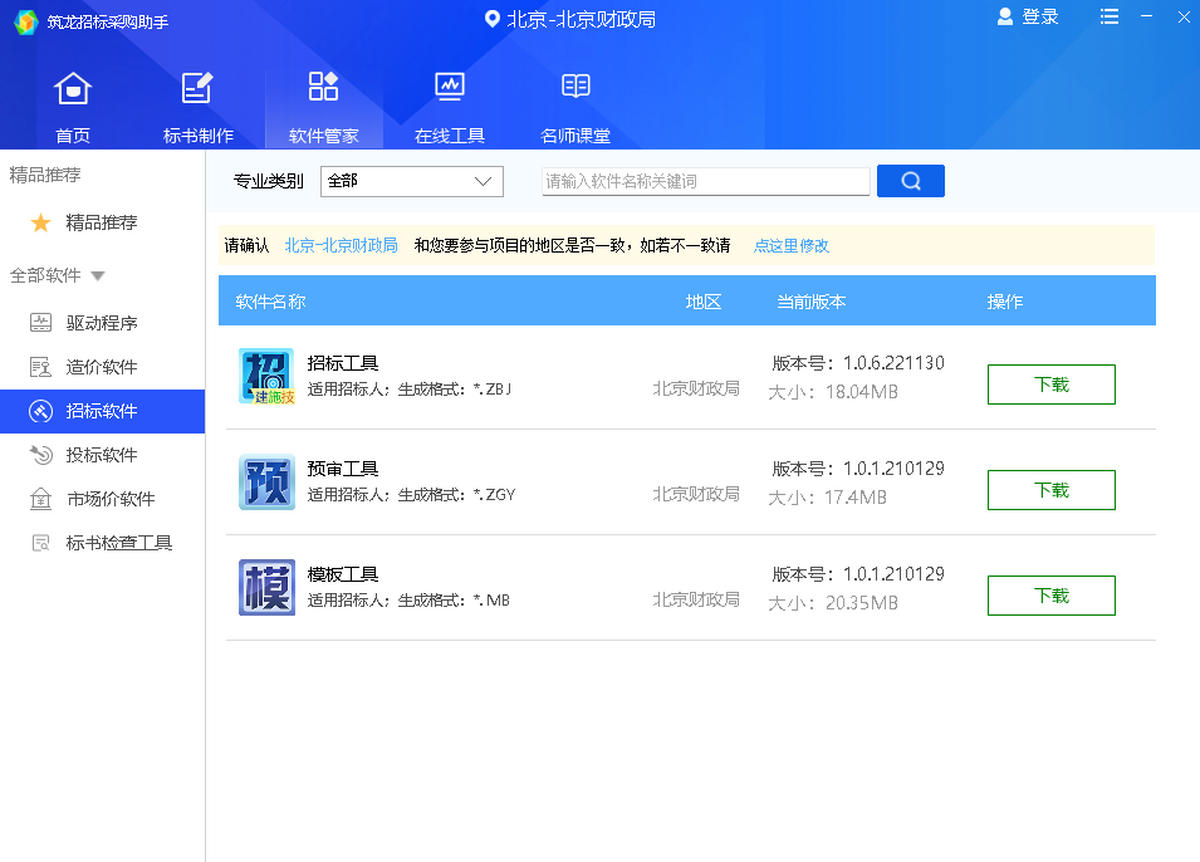Click the 操作 column header
Viewport: 1200px width, 862px height.
click(1005, 301)
